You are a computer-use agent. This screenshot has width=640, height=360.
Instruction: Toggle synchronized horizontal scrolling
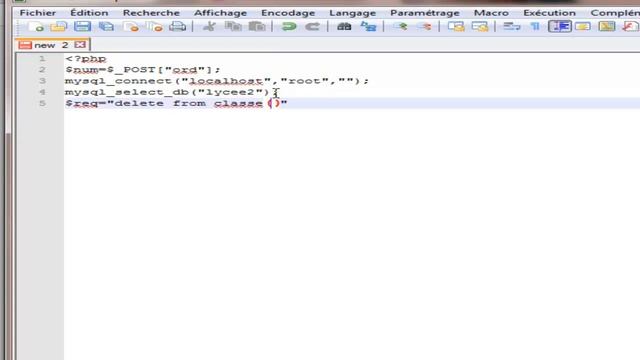pyautogui.click(x=480, y=27)
